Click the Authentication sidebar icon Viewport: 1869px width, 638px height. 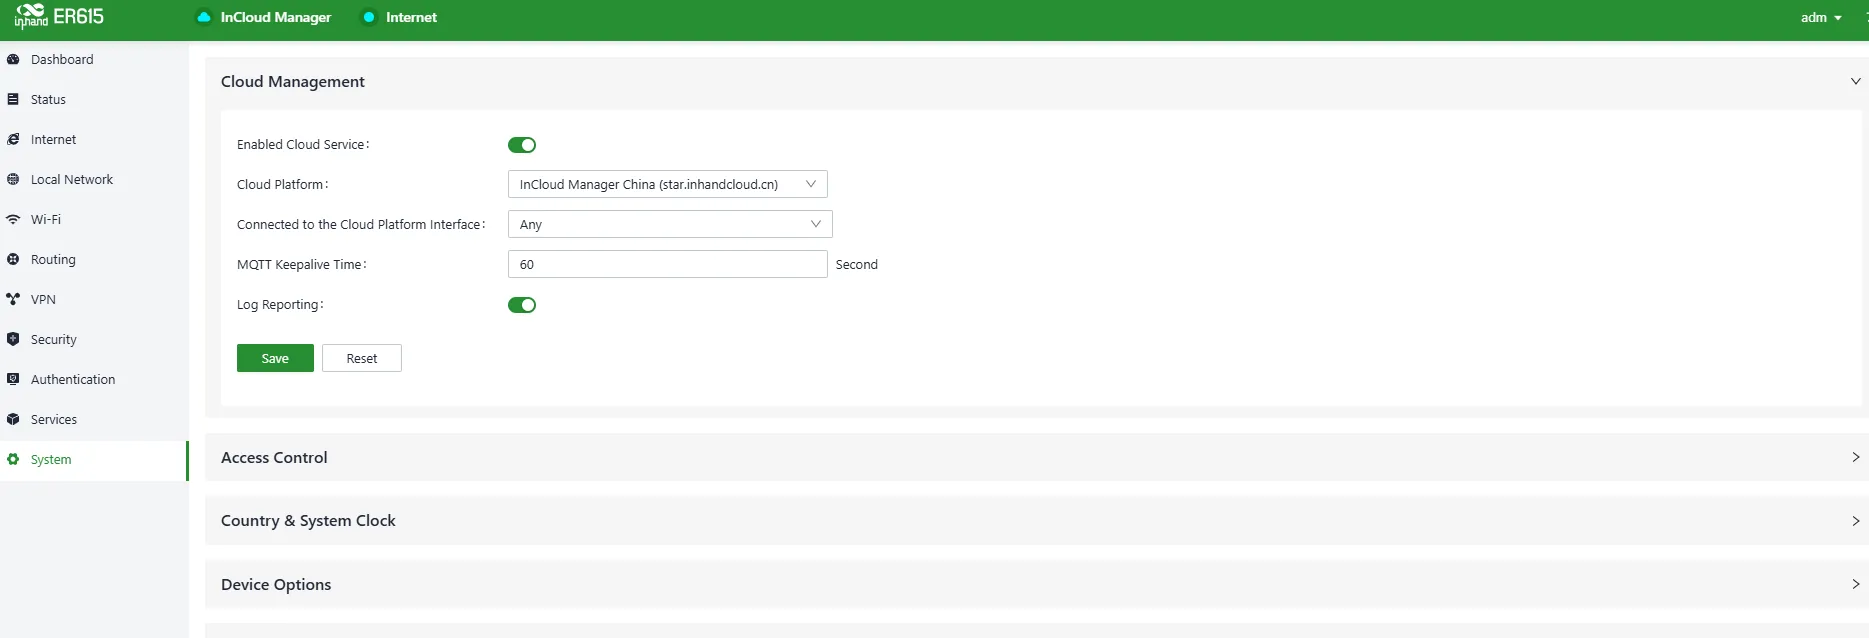coord(13,379)
